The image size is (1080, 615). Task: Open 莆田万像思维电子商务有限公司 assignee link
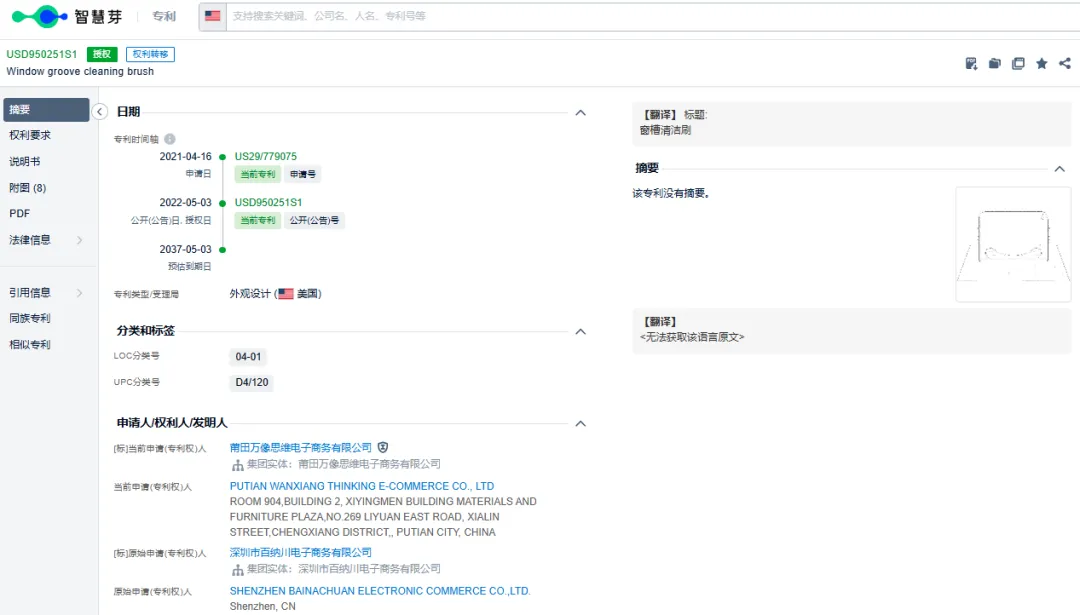pos(301,448)
